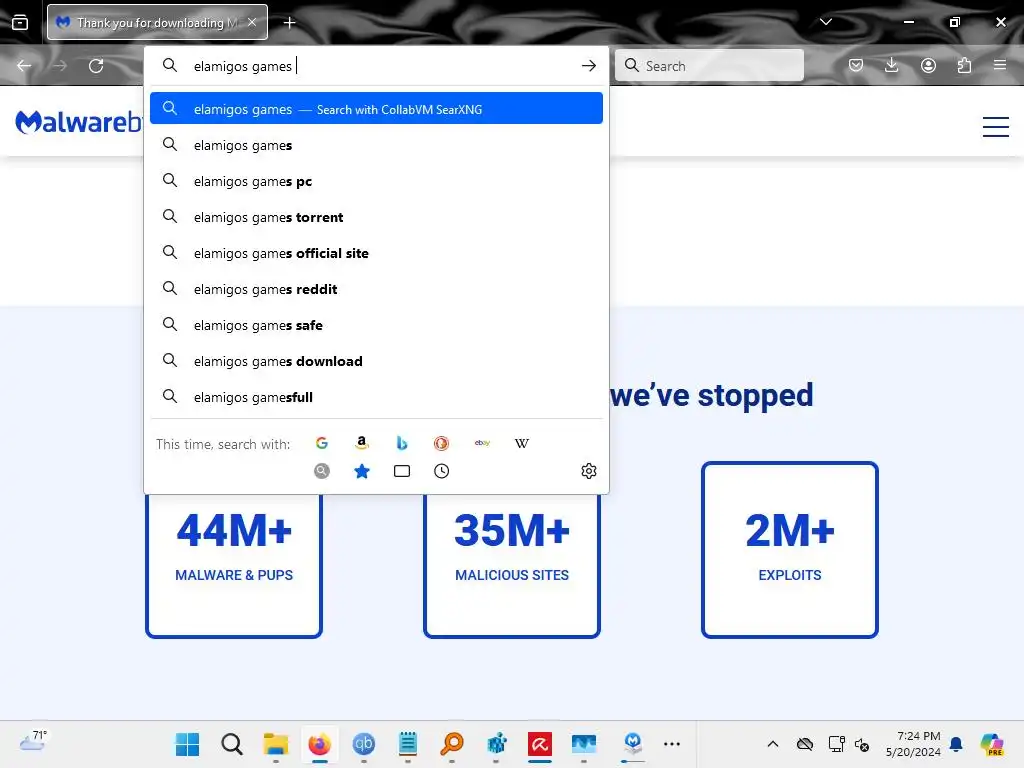The height and width of the screenshot is (768, 1024).
Task: Open more taskbar apps overflow
Action: click(x=671, y=744)
